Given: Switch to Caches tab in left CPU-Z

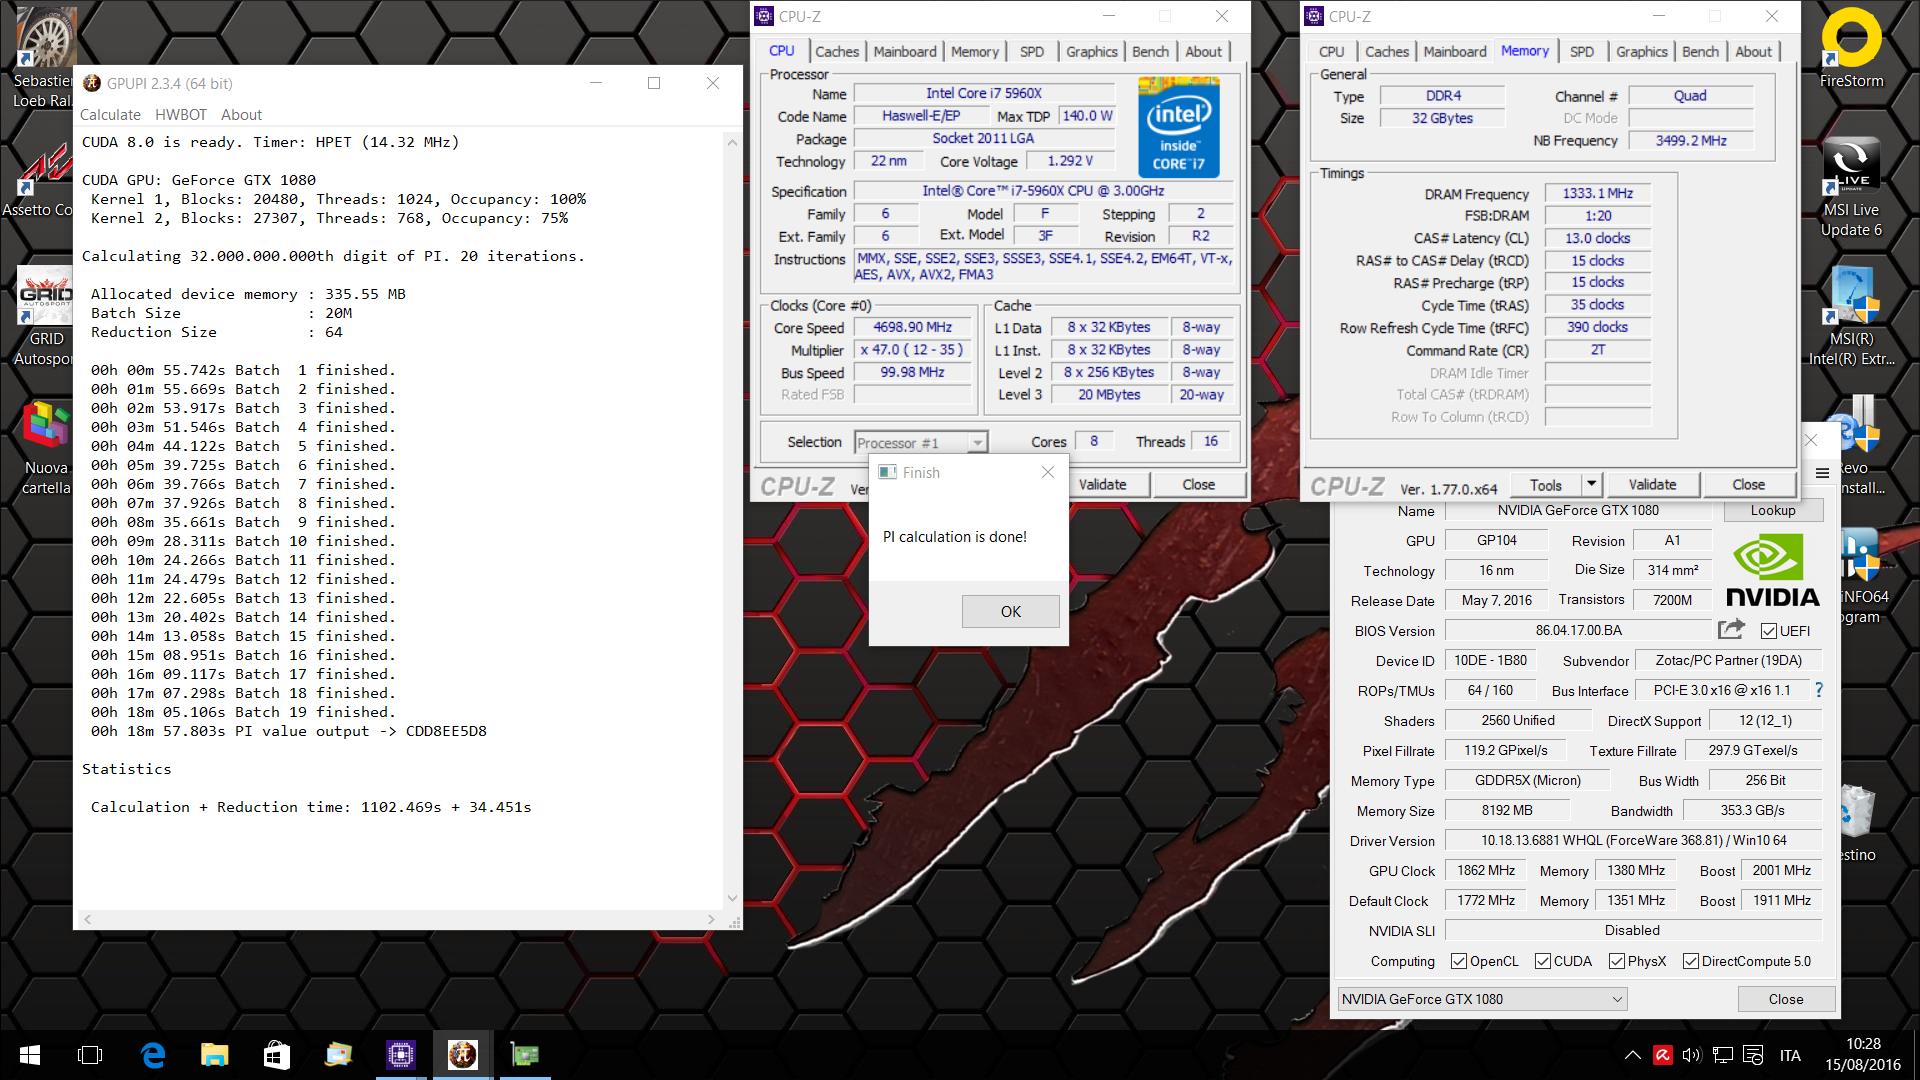Looking at the screenshot, I should (837, 52).
